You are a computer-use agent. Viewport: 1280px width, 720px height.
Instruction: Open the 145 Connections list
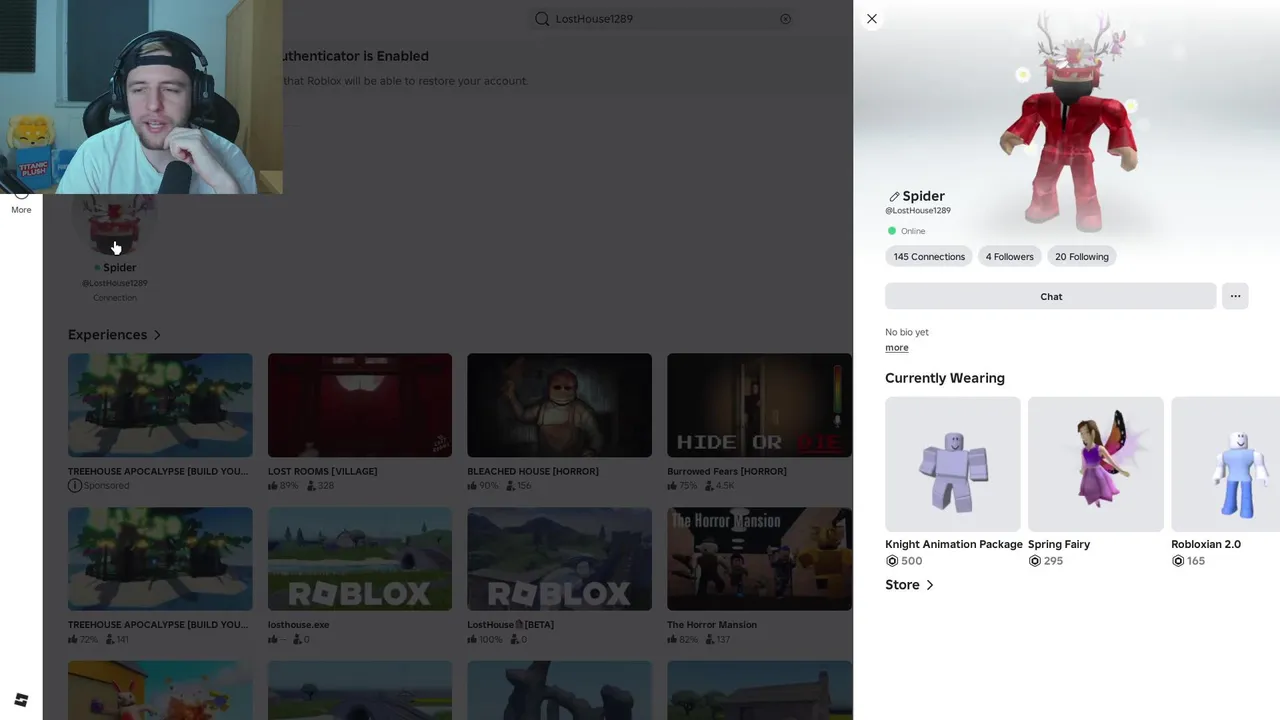[929, 257]
